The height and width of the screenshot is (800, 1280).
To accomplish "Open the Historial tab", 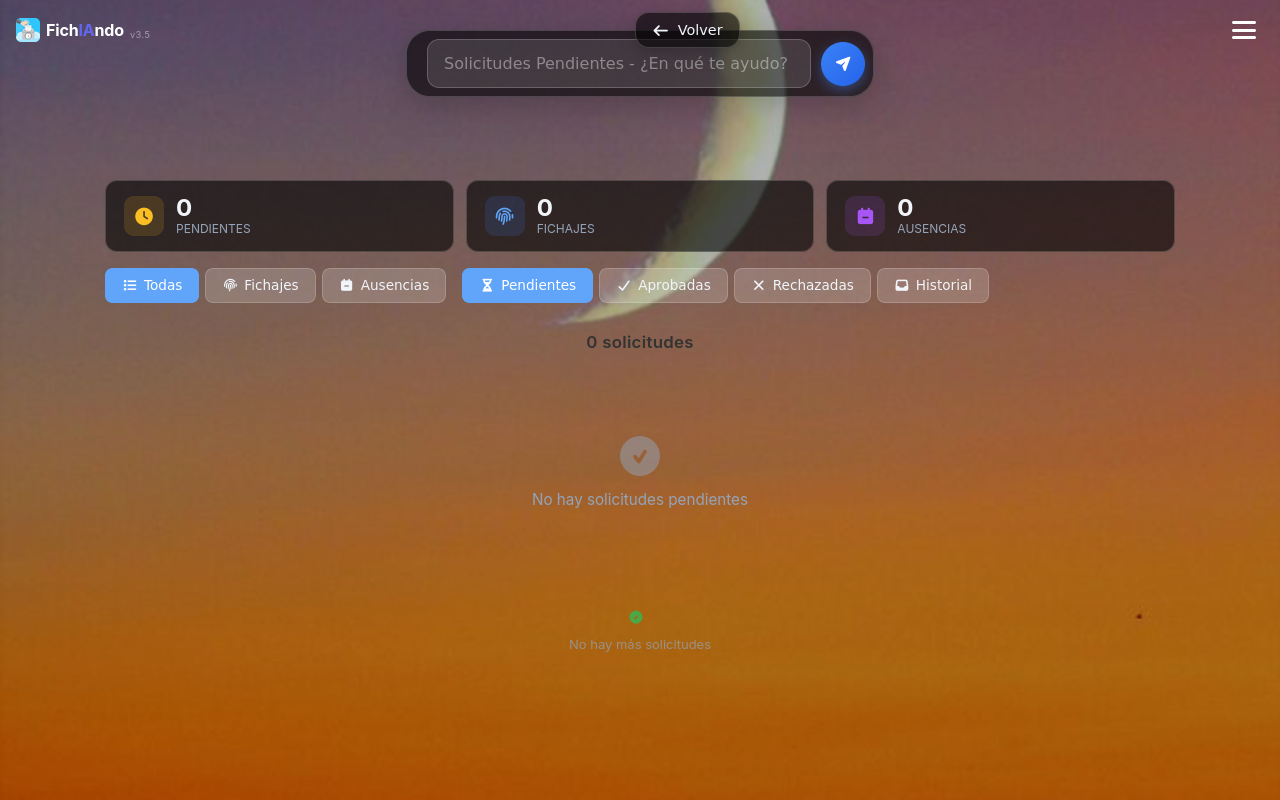I will point(933,285).
